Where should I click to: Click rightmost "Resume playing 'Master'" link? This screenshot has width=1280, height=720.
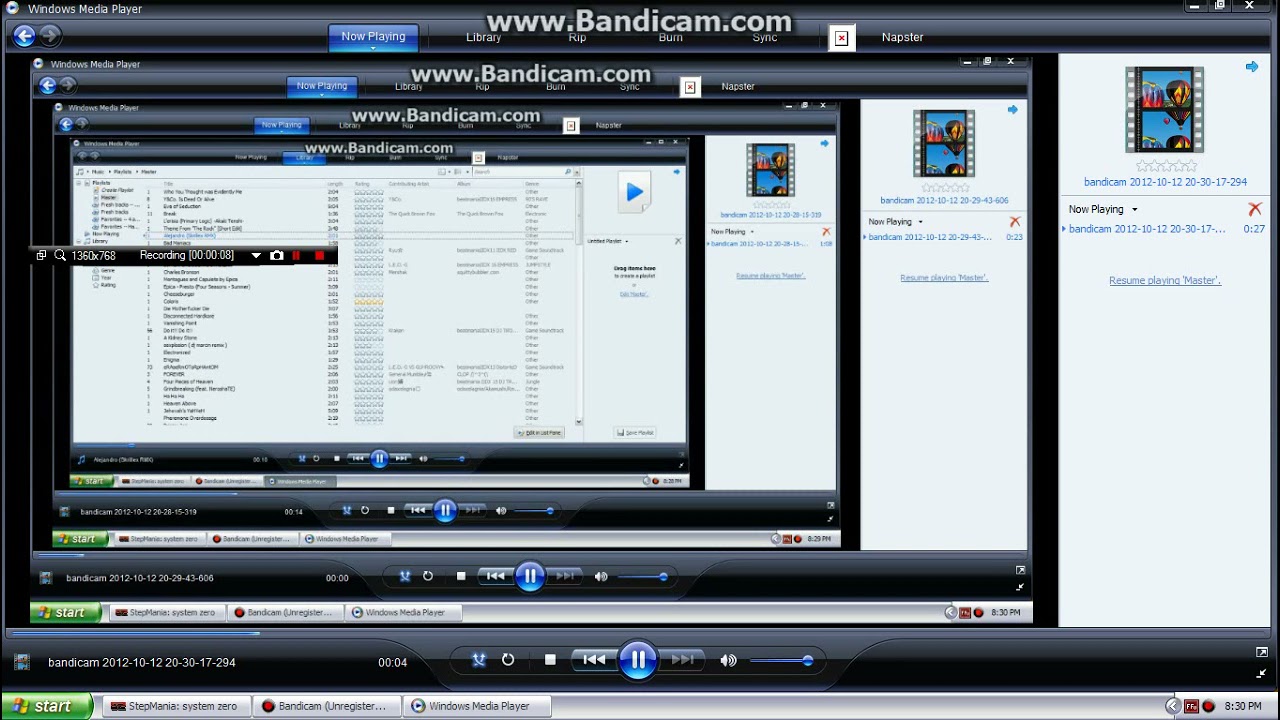pos(1165,280)
